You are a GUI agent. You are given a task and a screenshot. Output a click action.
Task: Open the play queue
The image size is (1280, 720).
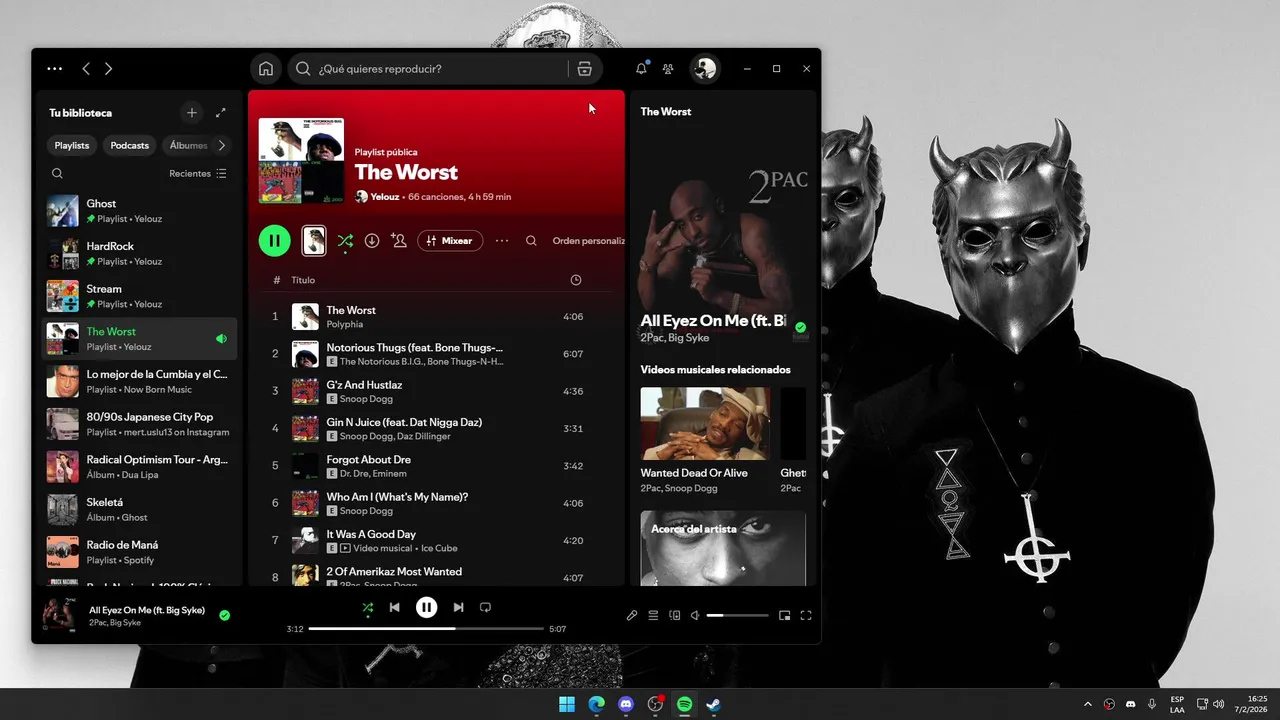653,615
